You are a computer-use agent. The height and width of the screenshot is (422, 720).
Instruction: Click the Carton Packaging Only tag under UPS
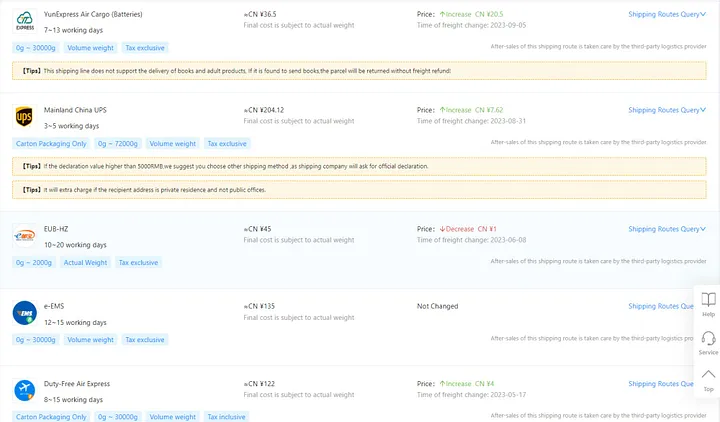[x=51, y=144]
